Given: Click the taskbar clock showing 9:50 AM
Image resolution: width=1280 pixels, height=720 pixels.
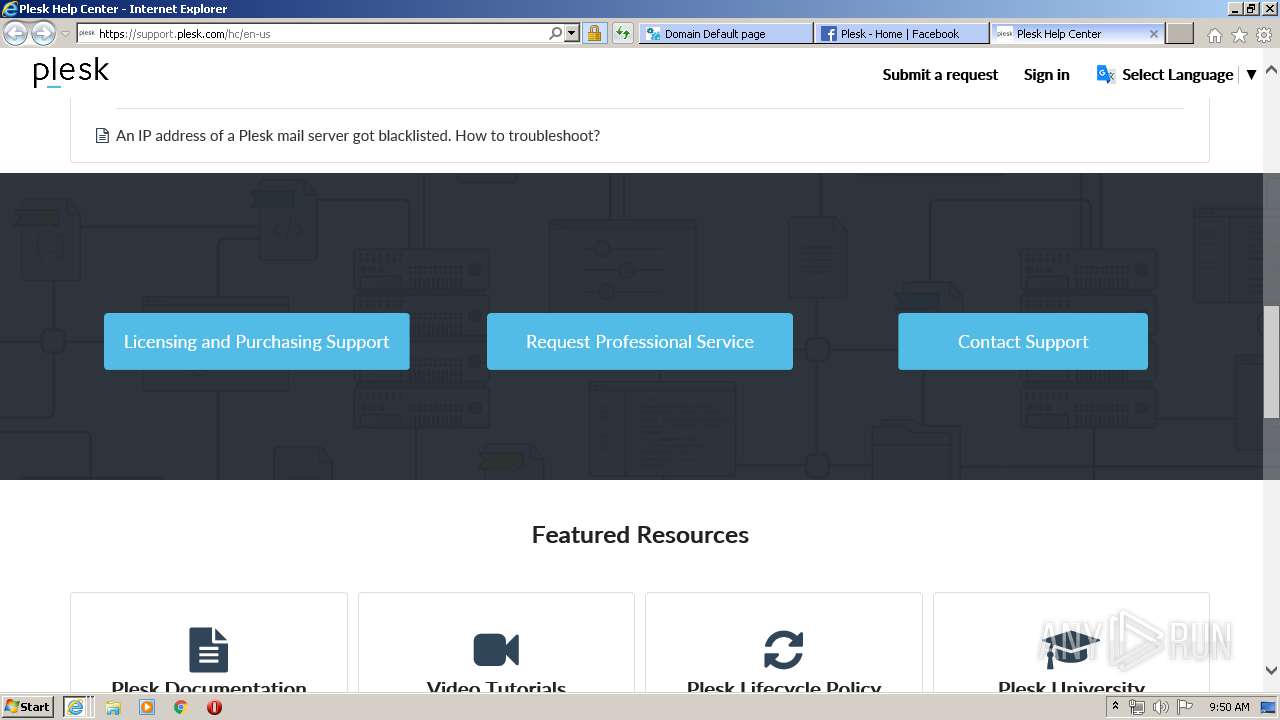Looking at the screenshot, I should [1229, 707].
